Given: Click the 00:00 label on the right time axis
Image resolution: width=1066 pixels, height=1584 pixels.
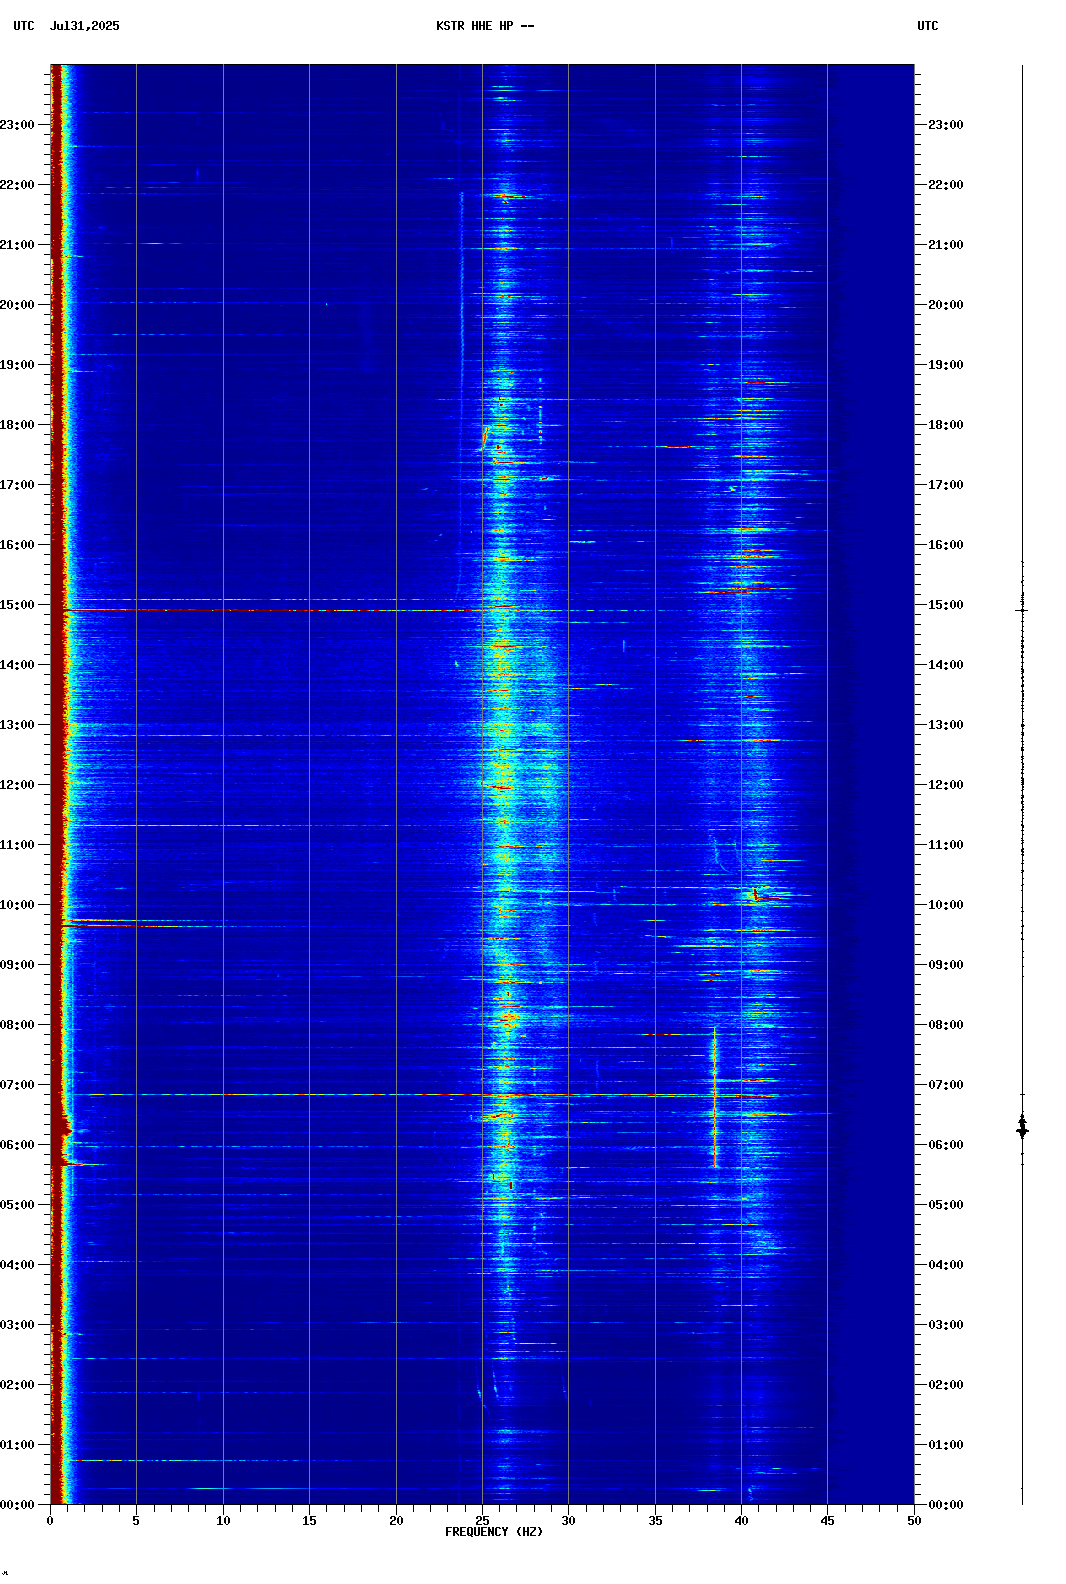Looking at the screenshot, I should (x=946, y=1505).
